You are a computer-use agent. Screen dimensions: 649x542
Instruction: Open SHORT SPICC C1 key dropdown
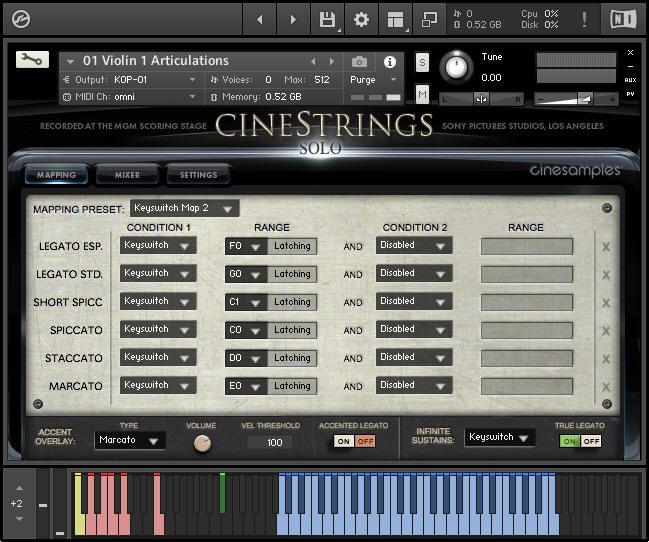(x=246, y=302)
